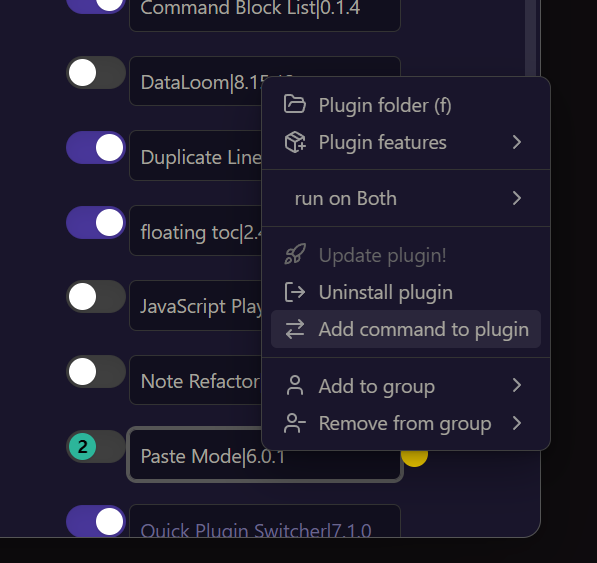Click the Note Refactor plugin name field
The image size is (597, 563).
pos(196,380)
